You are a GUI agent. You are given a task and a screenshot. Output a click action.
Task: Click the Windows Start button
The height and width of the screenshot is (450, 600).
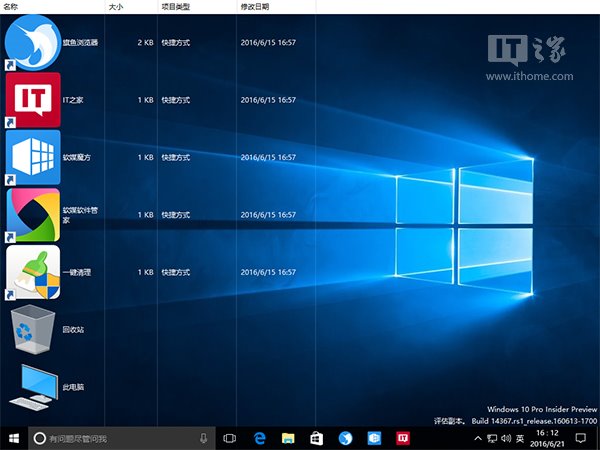[14, 438]
